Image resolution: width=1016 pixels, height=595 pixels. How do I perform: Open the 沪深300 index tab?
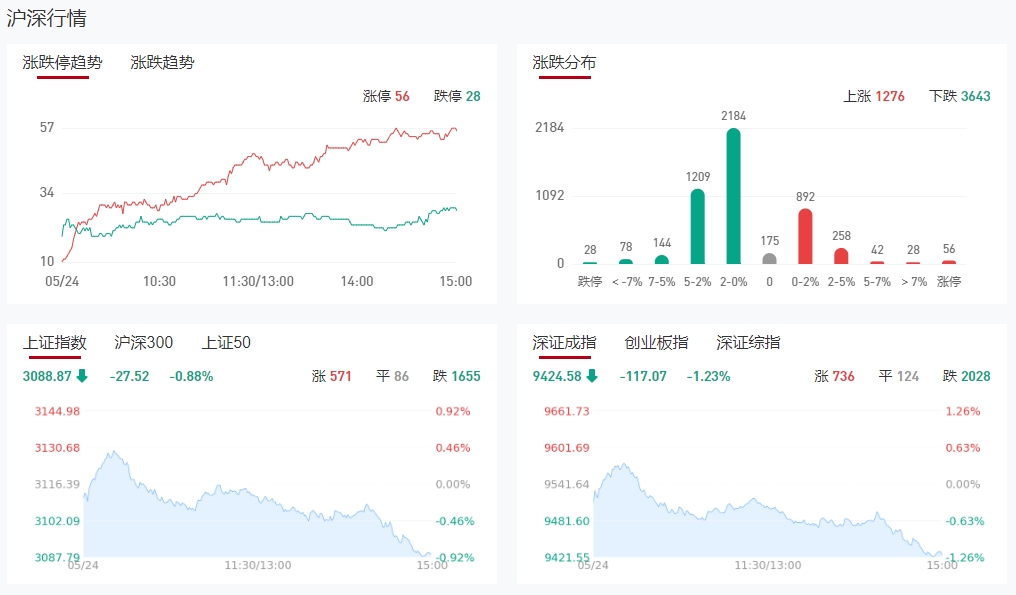(144, 342)
